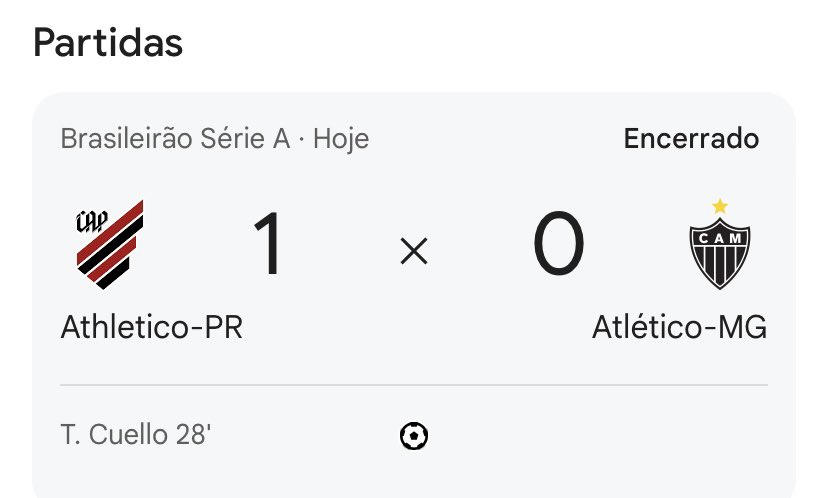Open the Partidas section heading
The image size is (828, 498).
click(x=108, y=43)
